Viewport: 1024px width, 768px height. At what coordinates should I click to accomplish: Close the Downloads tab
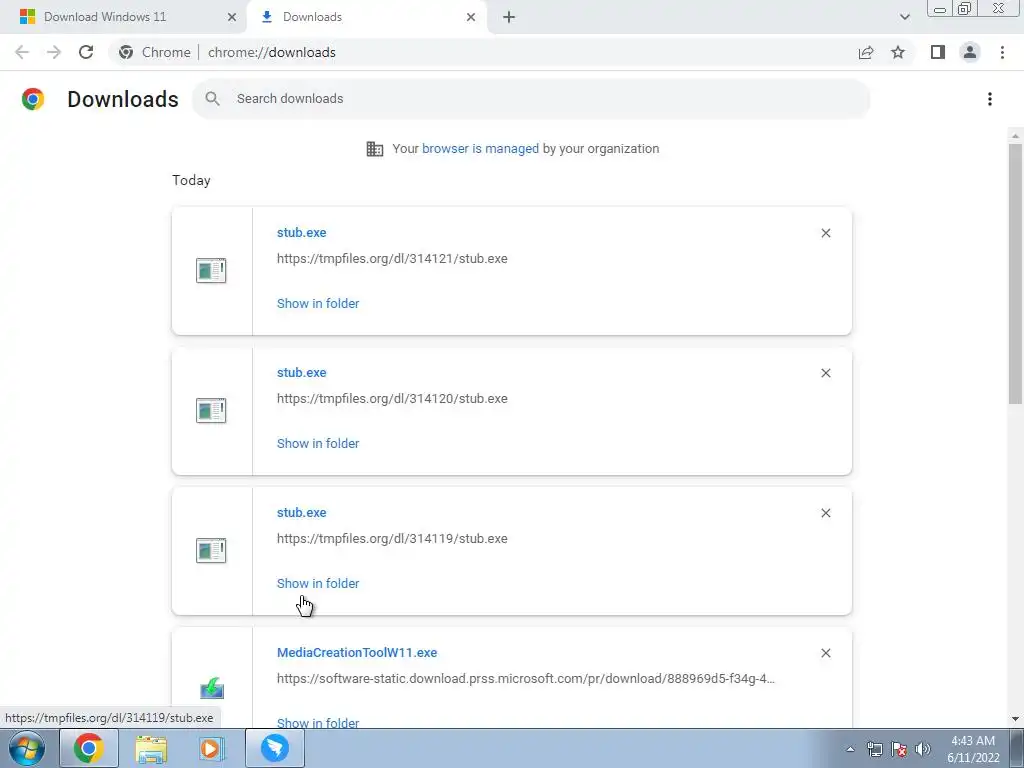tap(471, 17)
